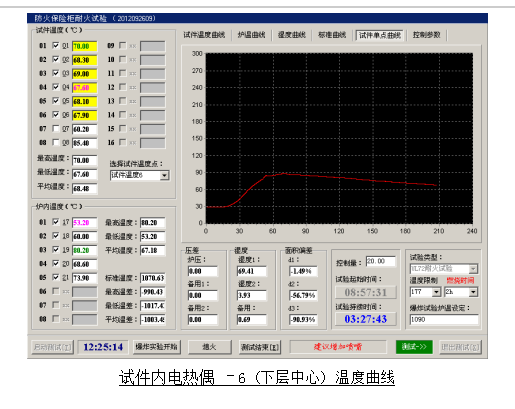Uncheck furnace temperature channel 05 checkbox
Viewport: 515px width, 409px height.
56,277
